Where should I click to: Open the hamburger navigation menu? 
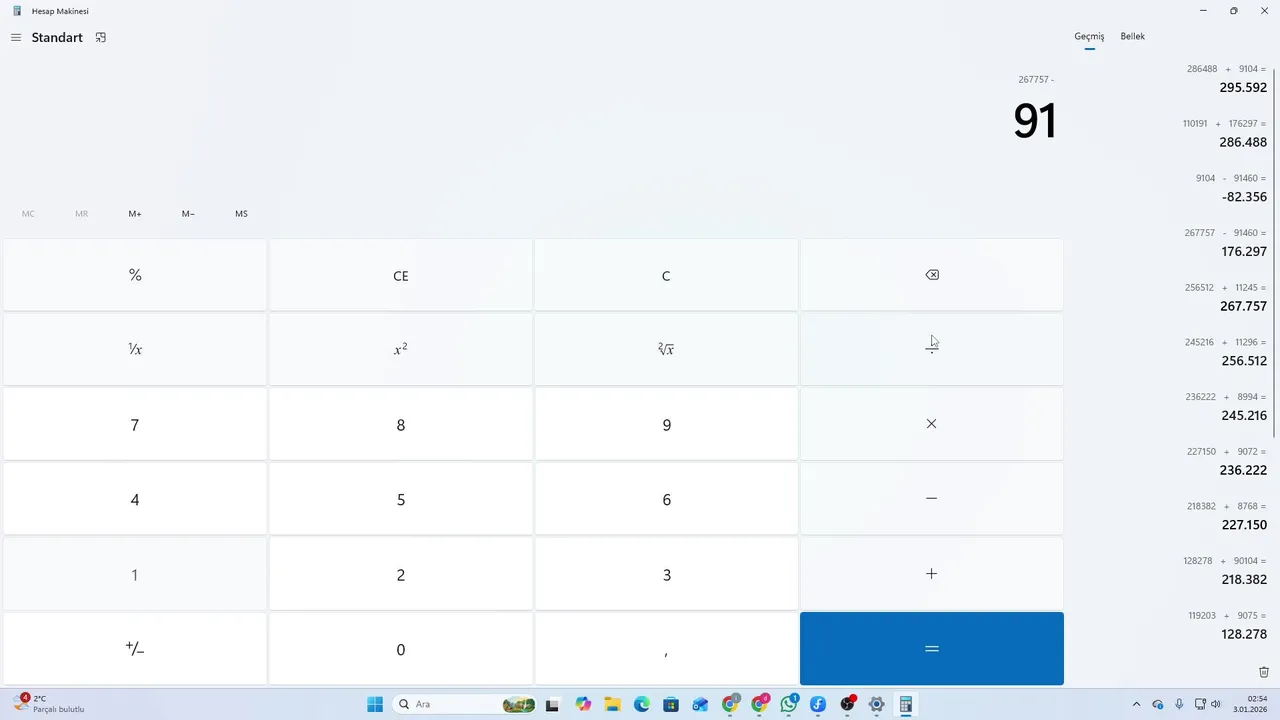(16, 38)
